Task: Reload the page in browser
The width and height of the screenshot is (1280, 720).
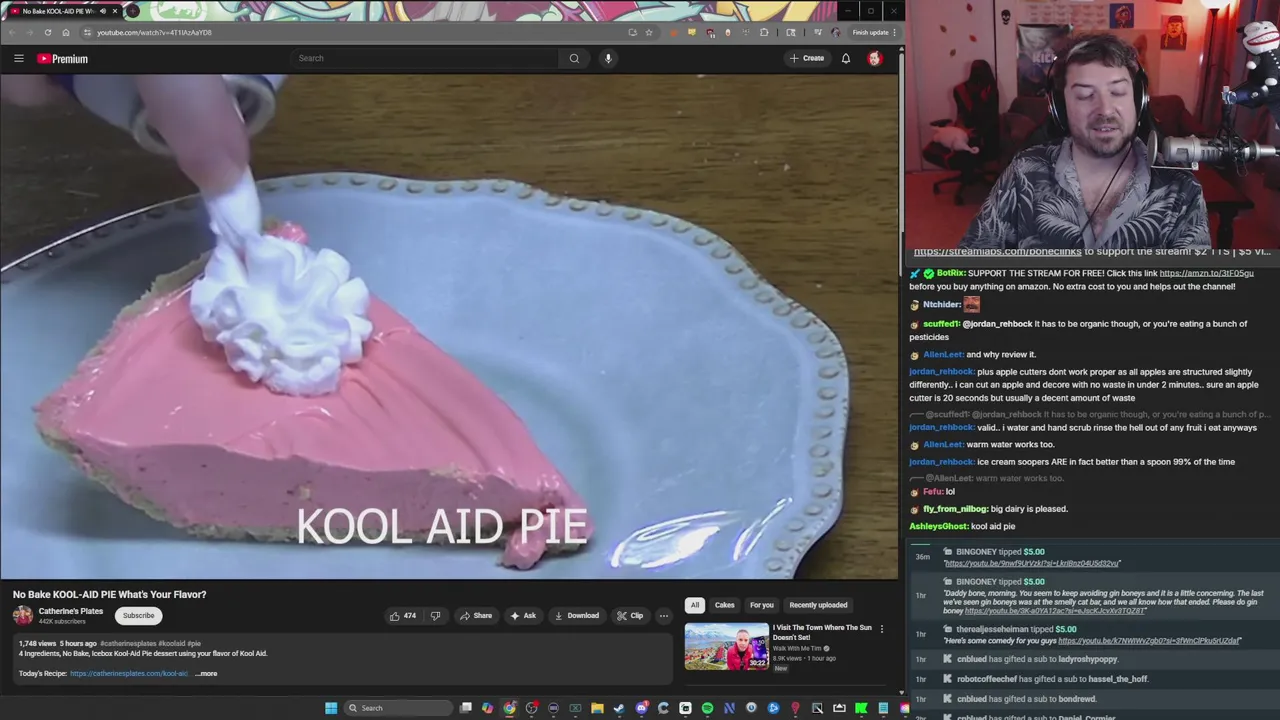Action: (47, 32)
